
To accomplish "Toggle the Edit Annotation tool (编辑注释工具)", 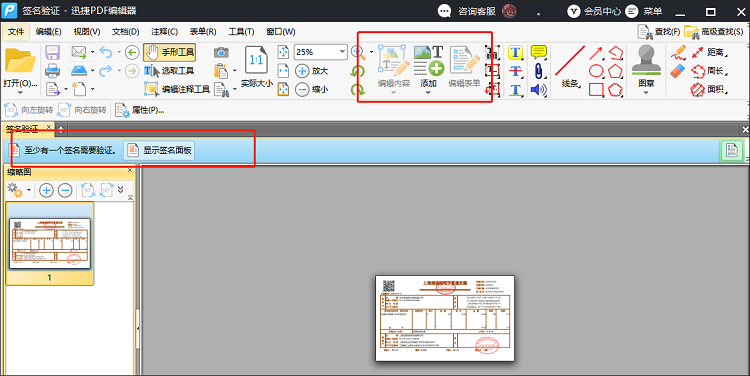I will [x=177, y=89].
